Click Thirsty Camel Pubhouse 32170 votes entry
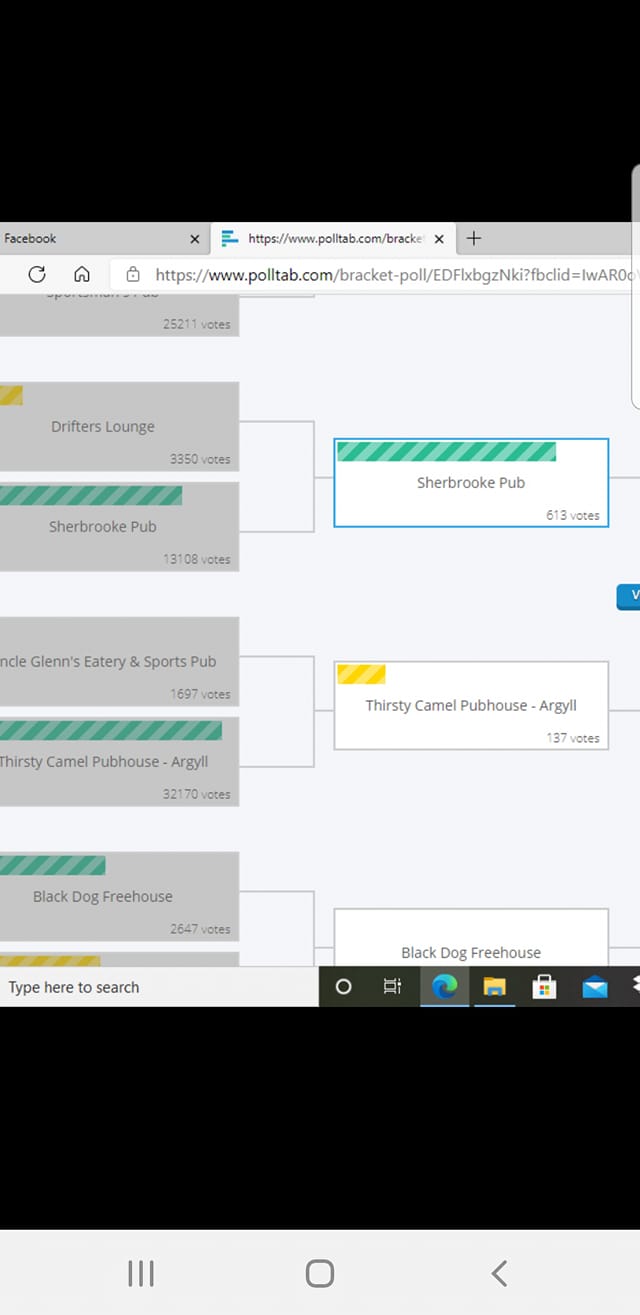 point(119,761)
